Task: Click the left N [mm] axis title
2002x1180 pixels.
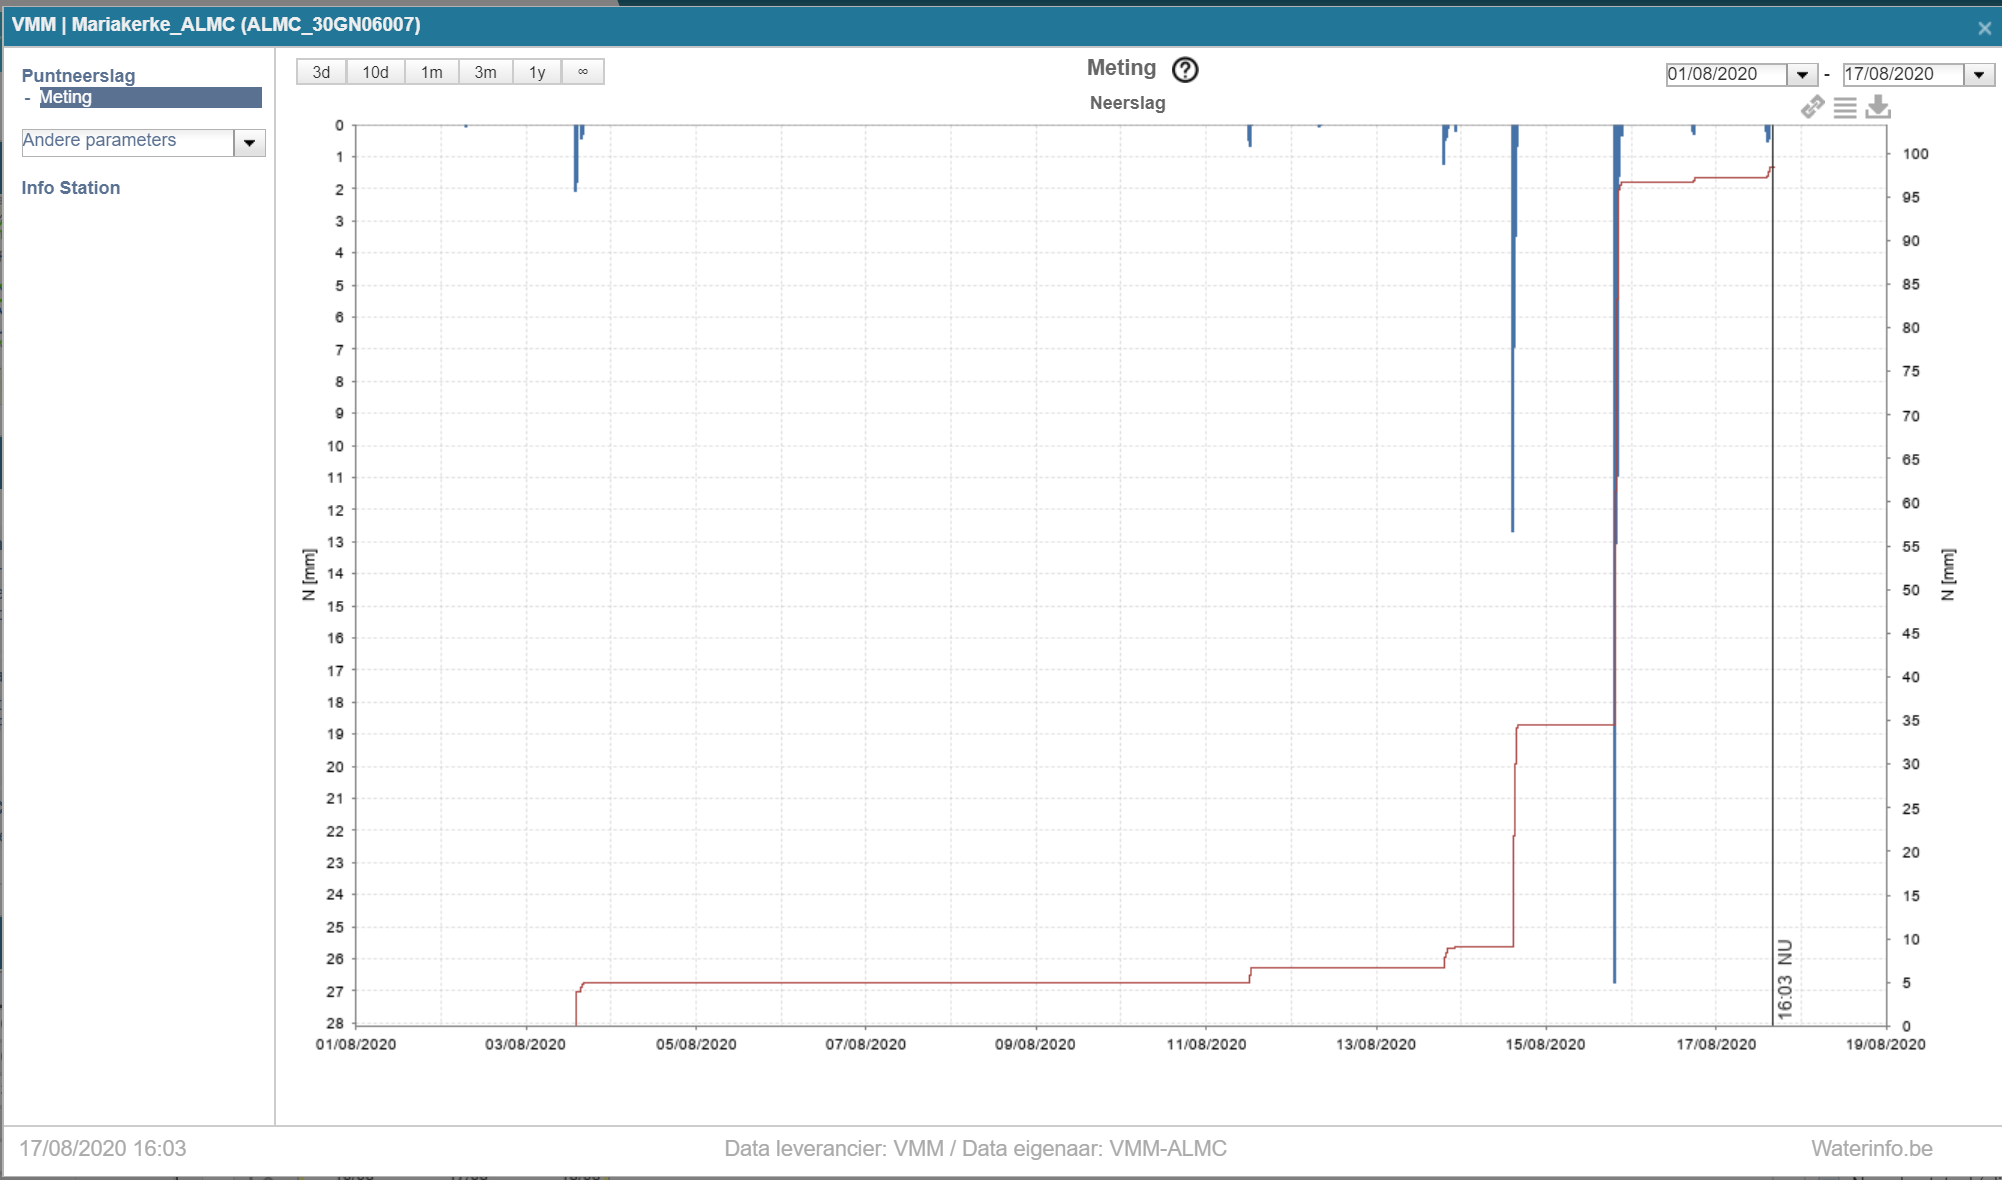Action: 308,574
